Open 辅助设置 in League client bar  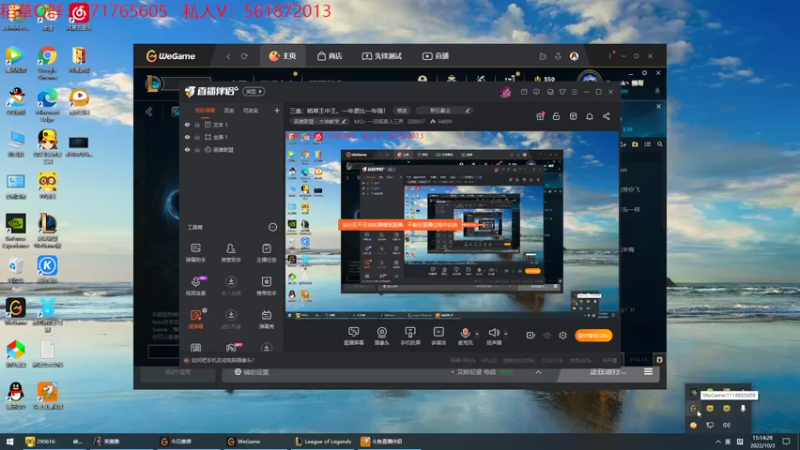[x=252, y=372]
